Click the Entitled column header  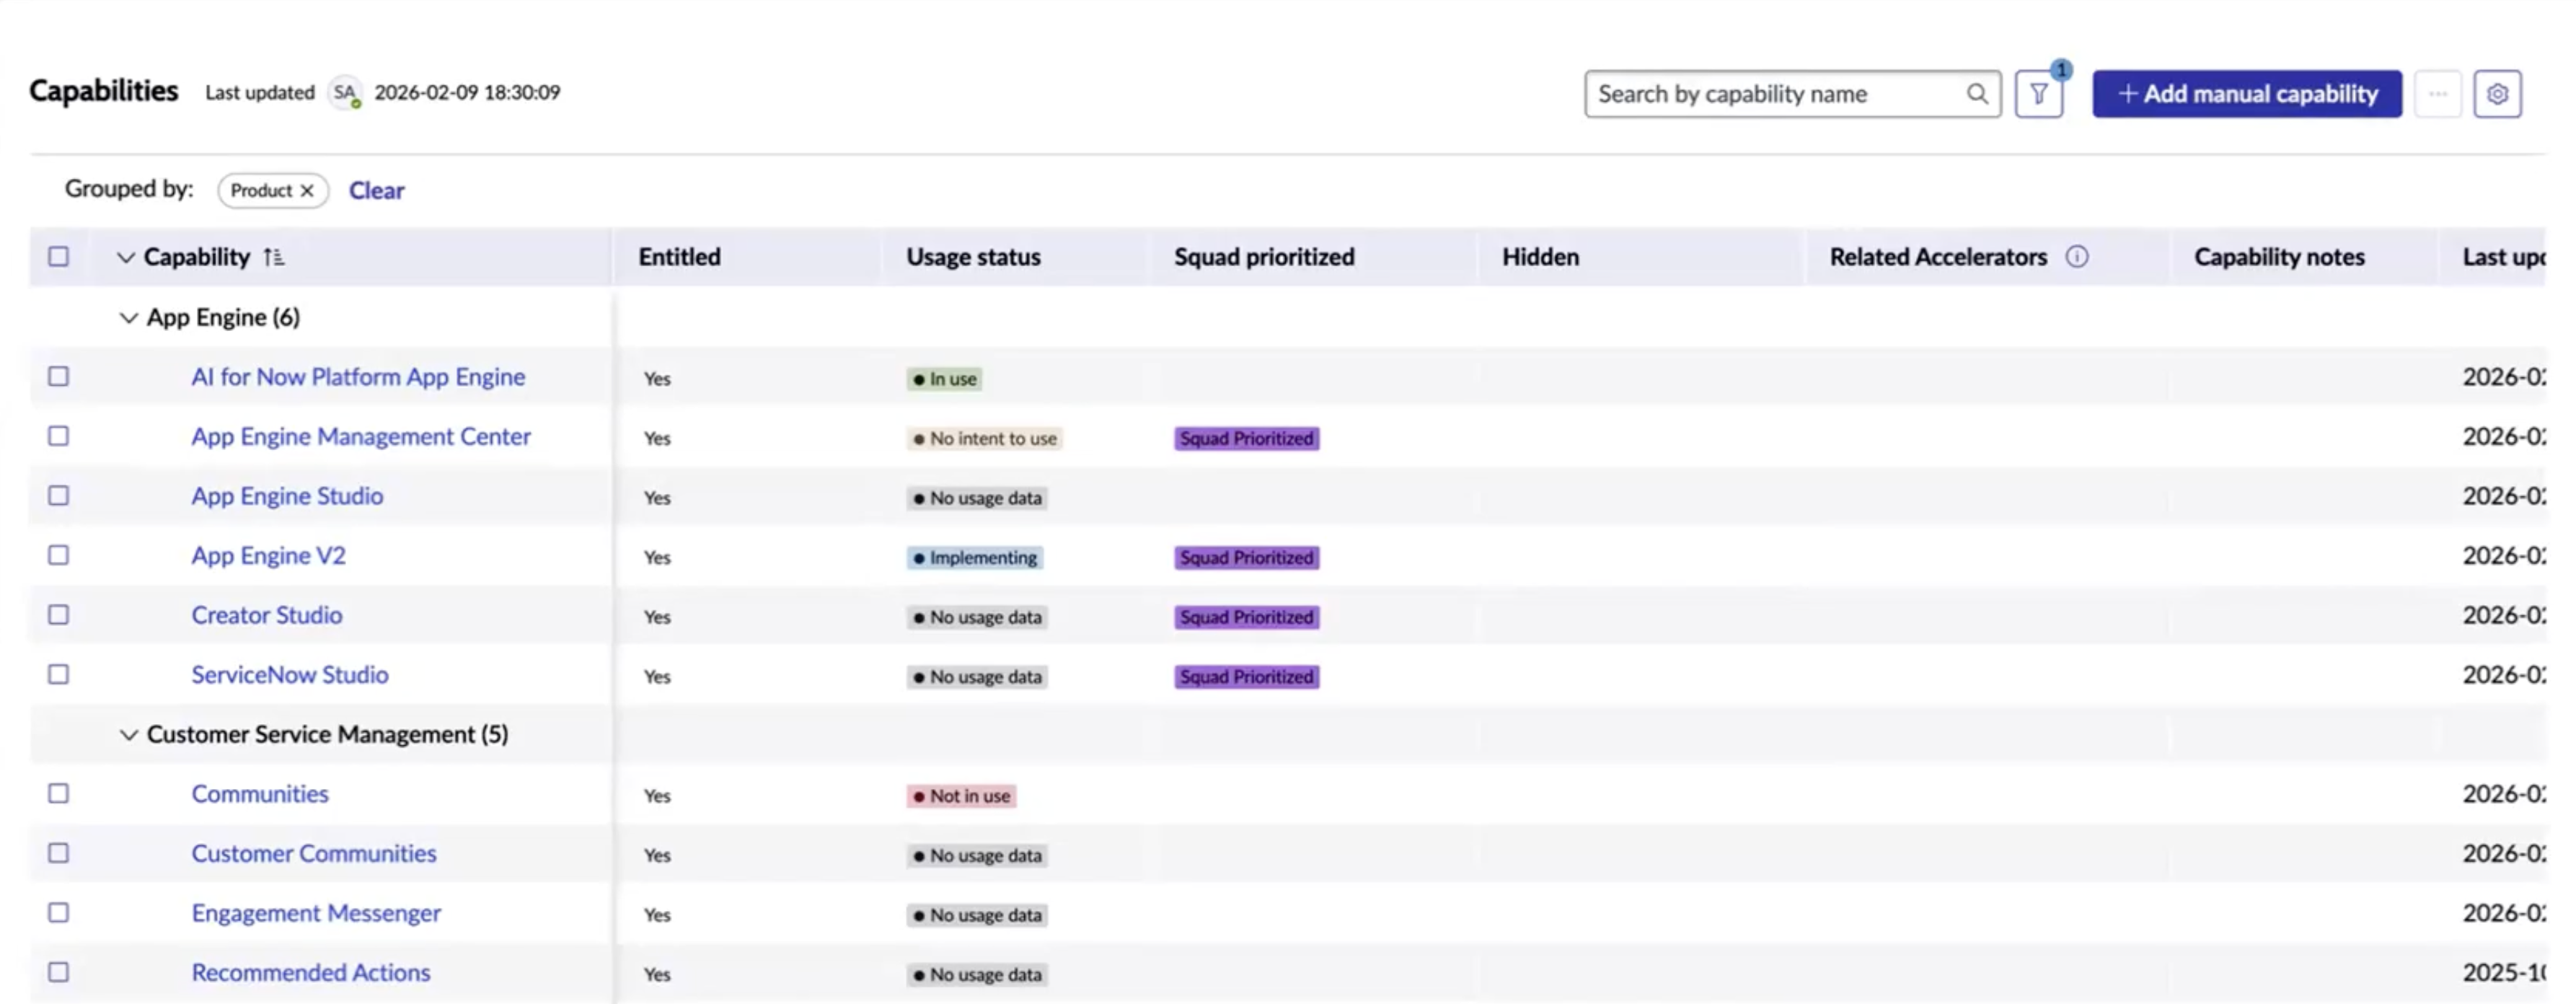(x=679, y=257)
